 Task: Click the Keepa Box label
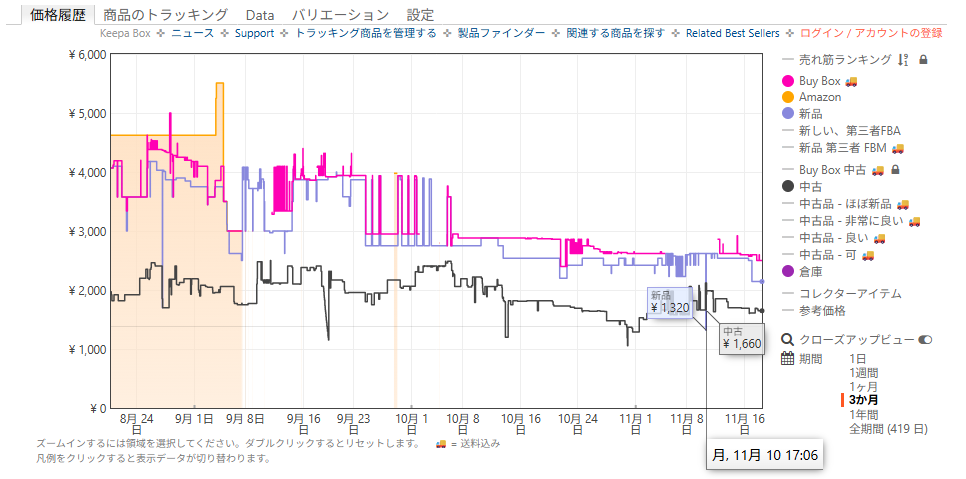[124, 33]
